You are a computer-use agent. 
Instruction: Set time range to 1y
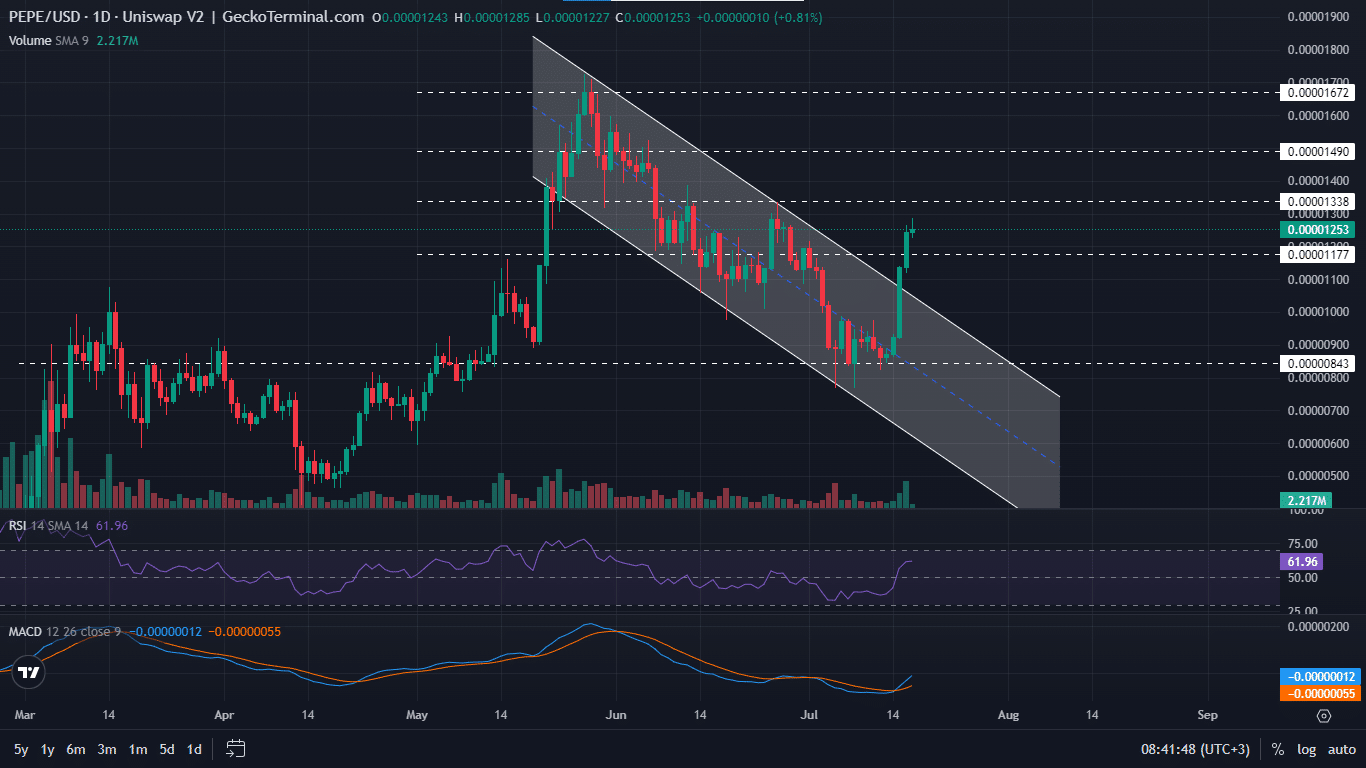click(48, 749)
